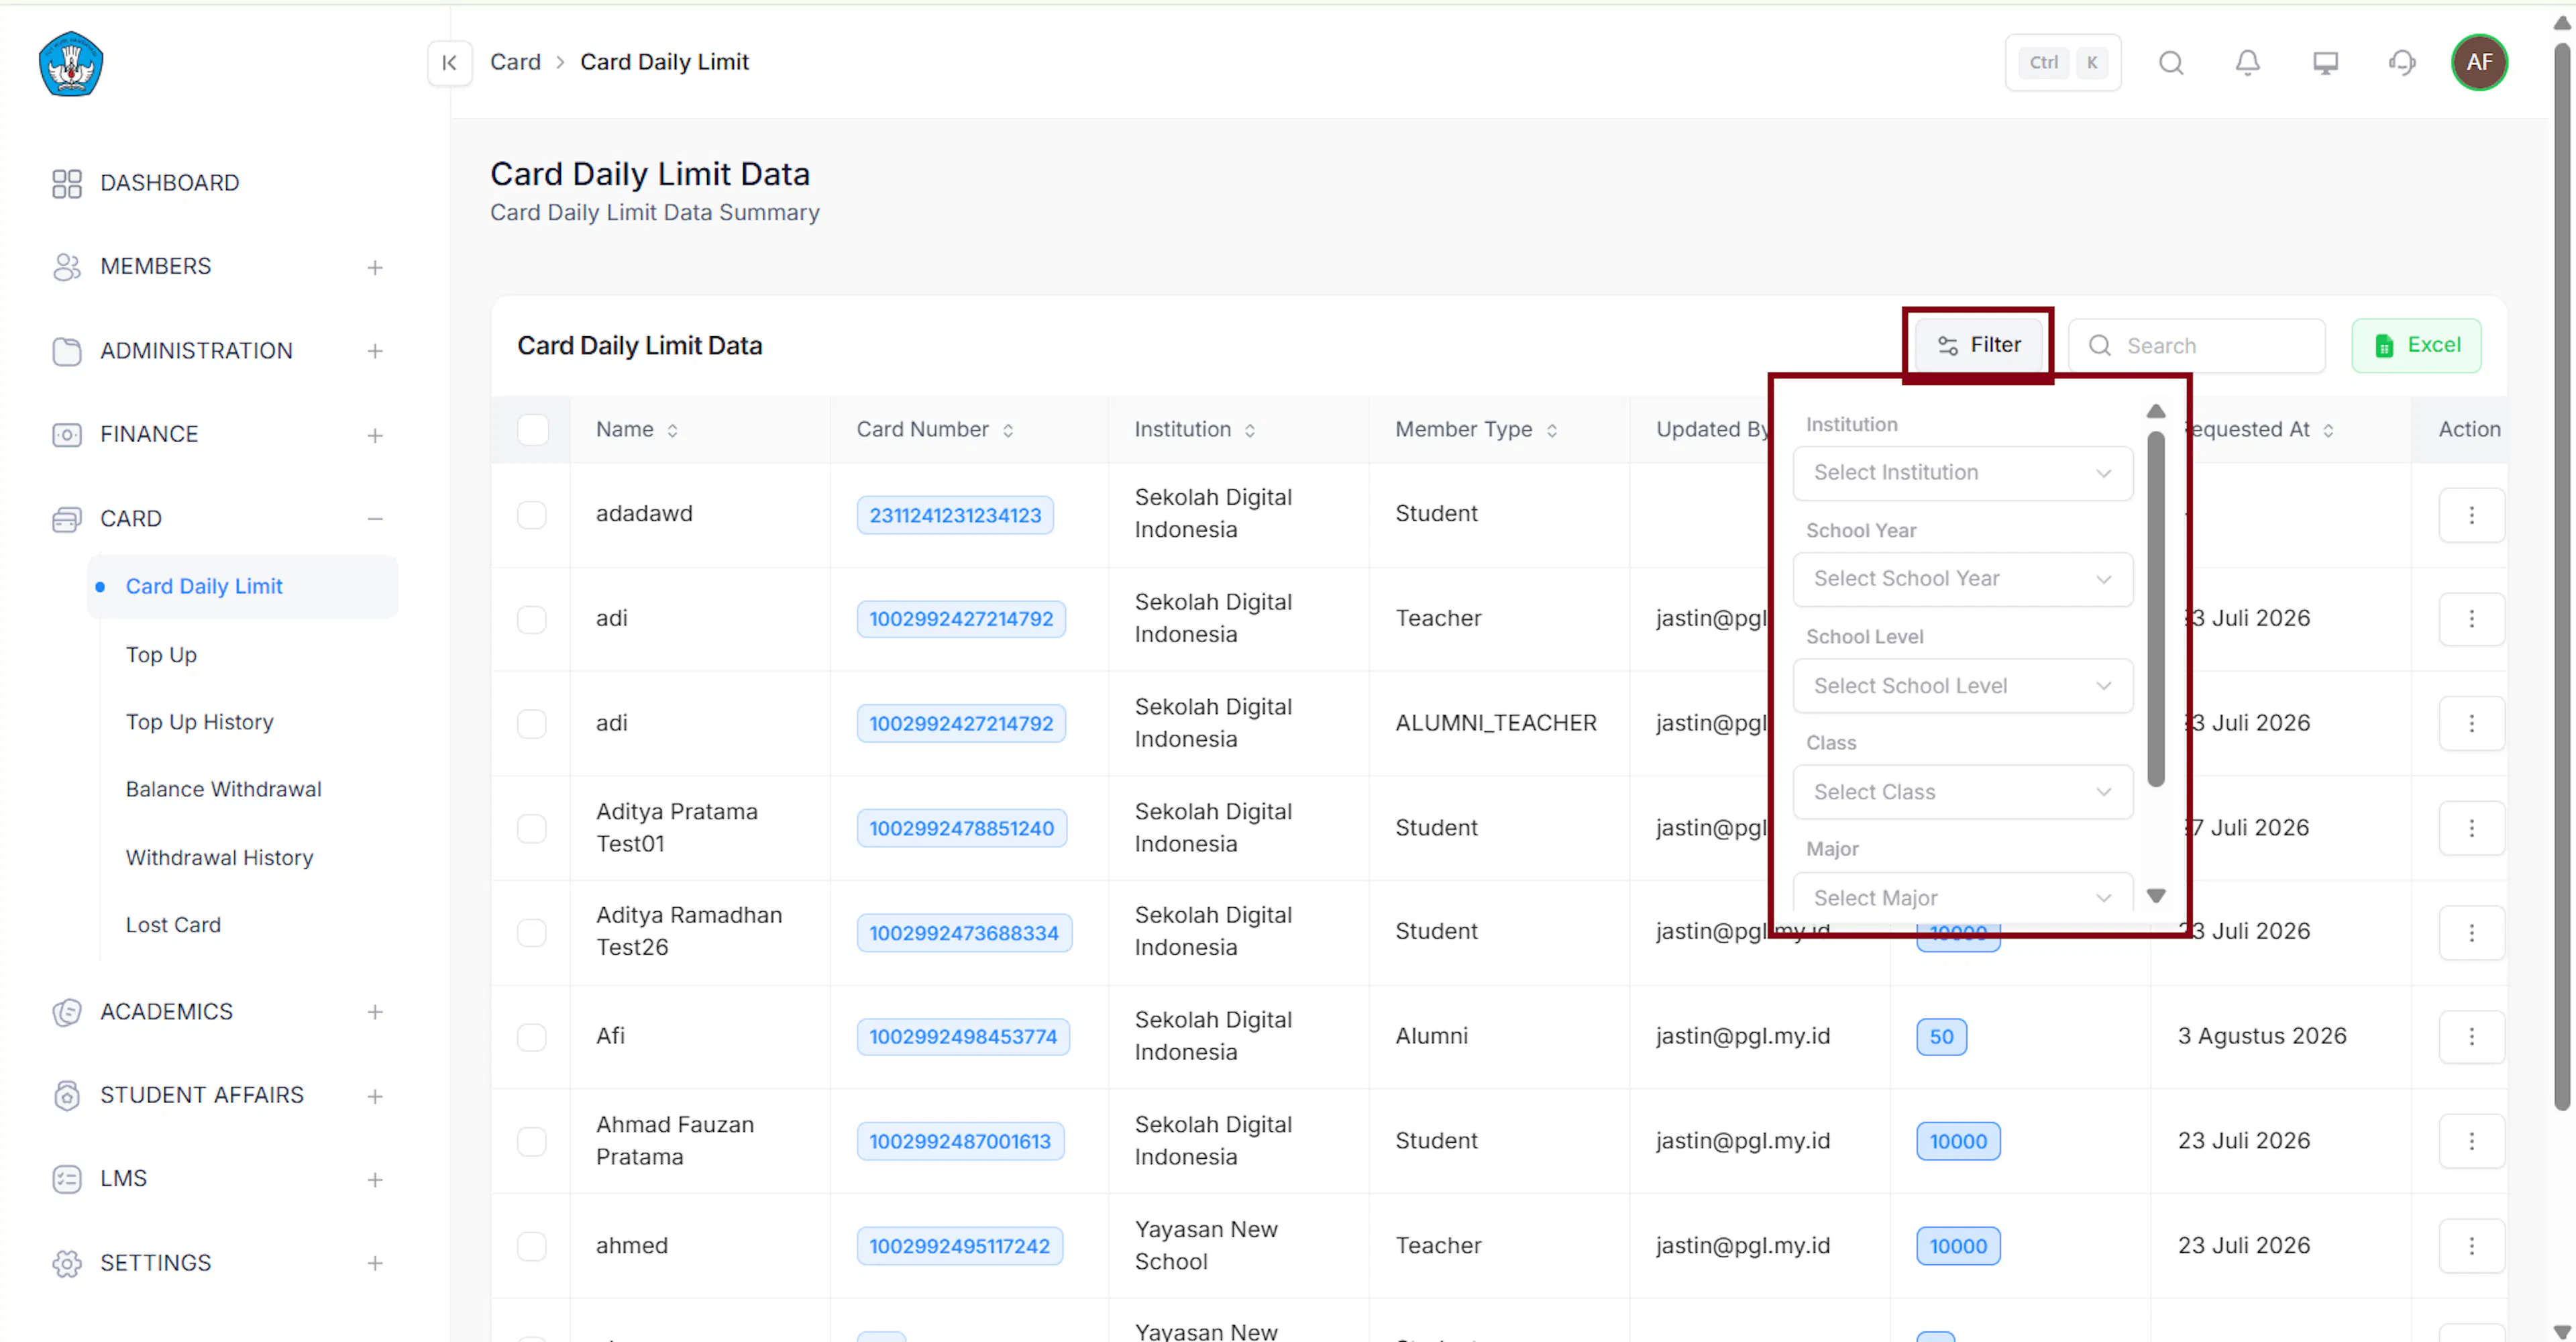The image size is (2576, 1342).
Task: Check the adi ALUMNI_TEACHER row checkbox
Action: (x=532, y=723)
